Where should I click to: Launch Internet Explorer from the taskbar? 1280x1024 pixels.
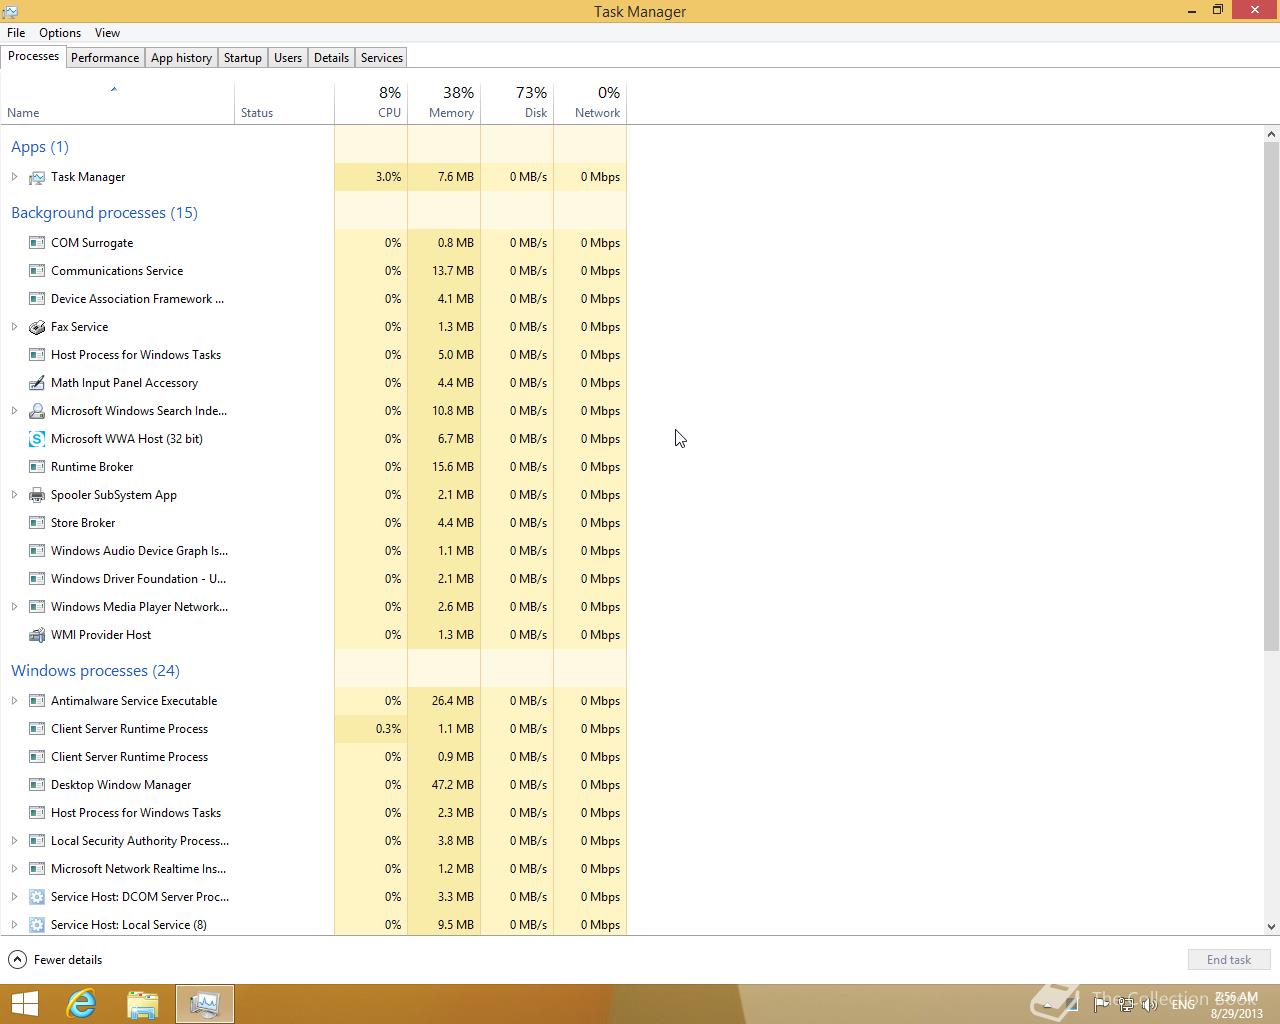[81, 1004]
